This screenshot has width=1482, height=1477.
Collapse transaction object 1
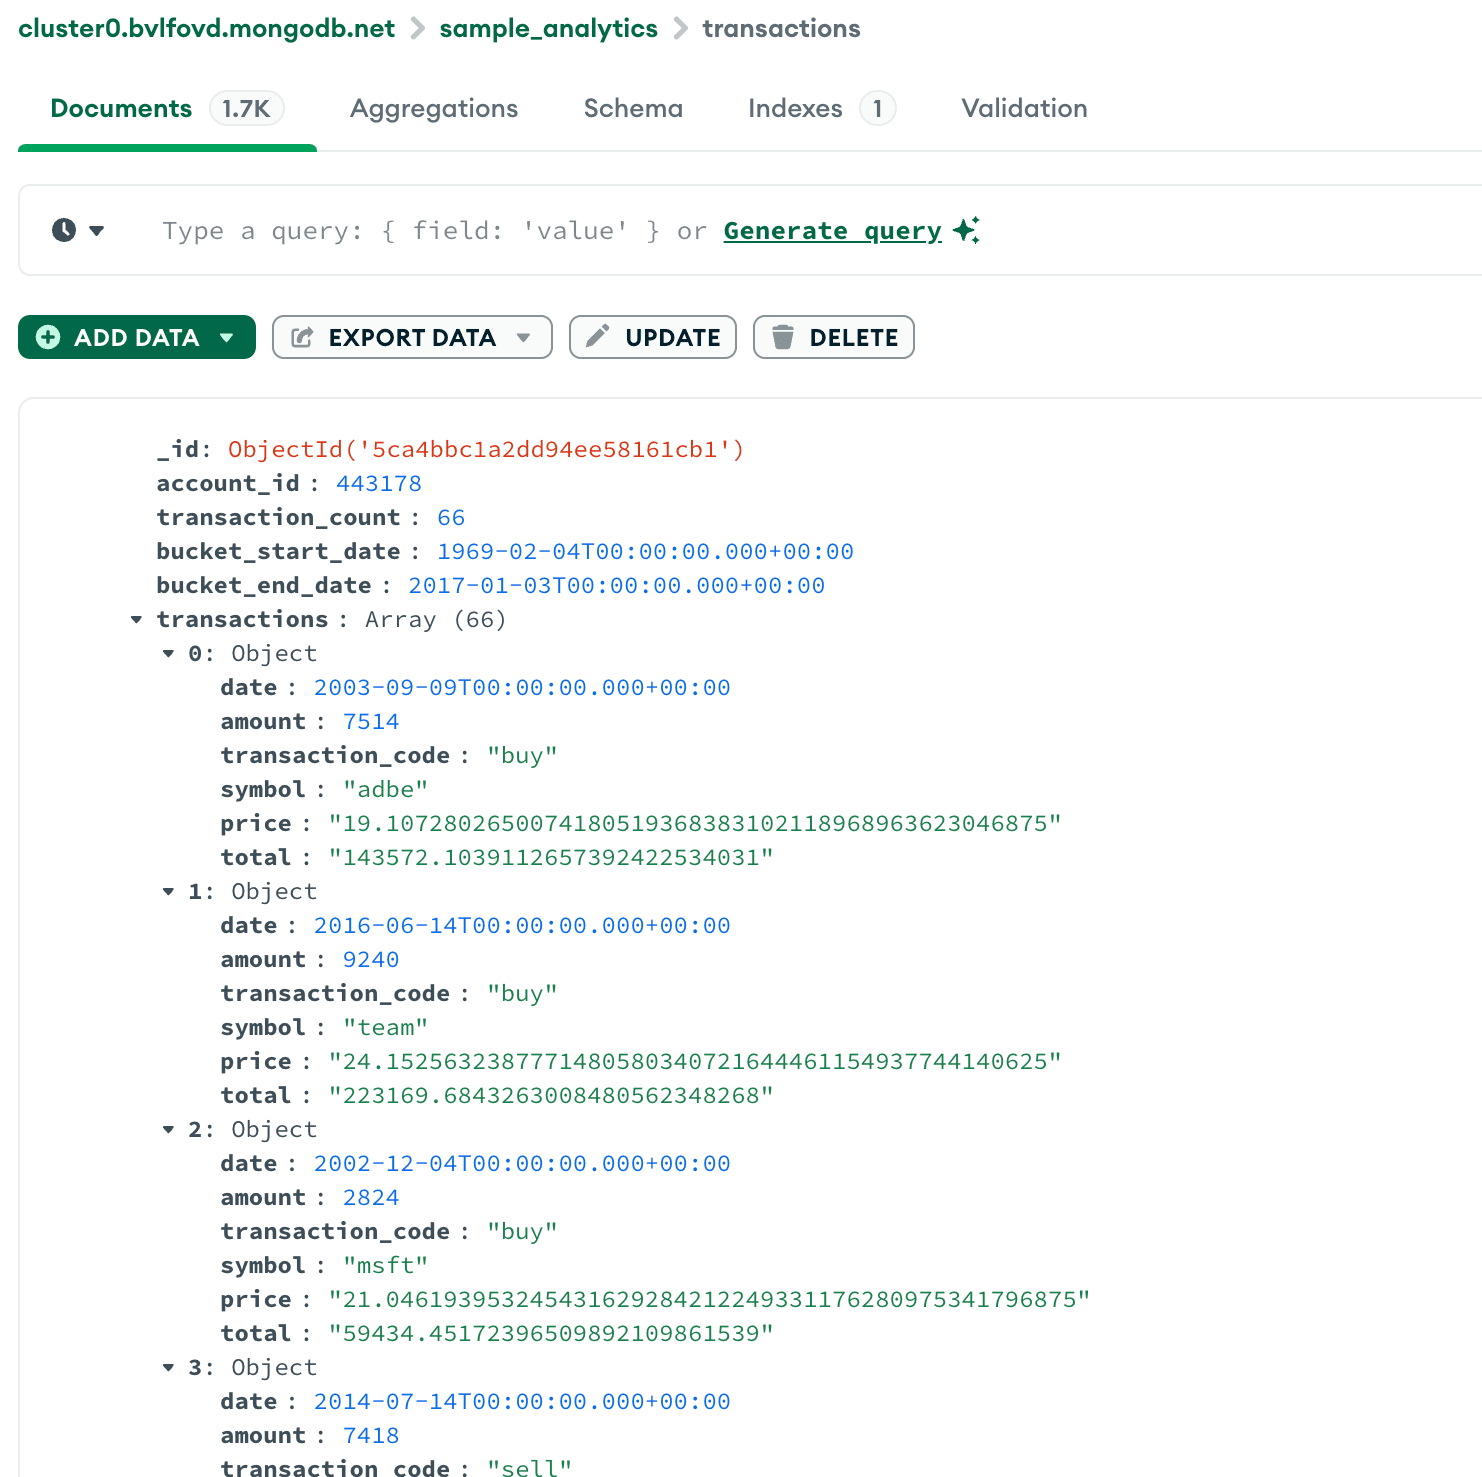click(168, 892)
